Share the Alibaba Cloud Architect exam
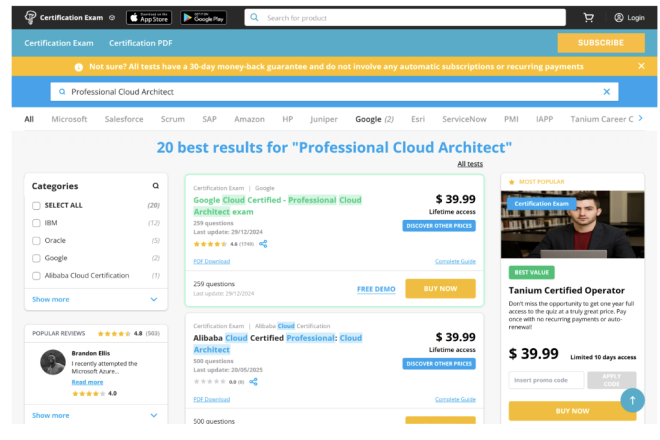 point(253,382)
